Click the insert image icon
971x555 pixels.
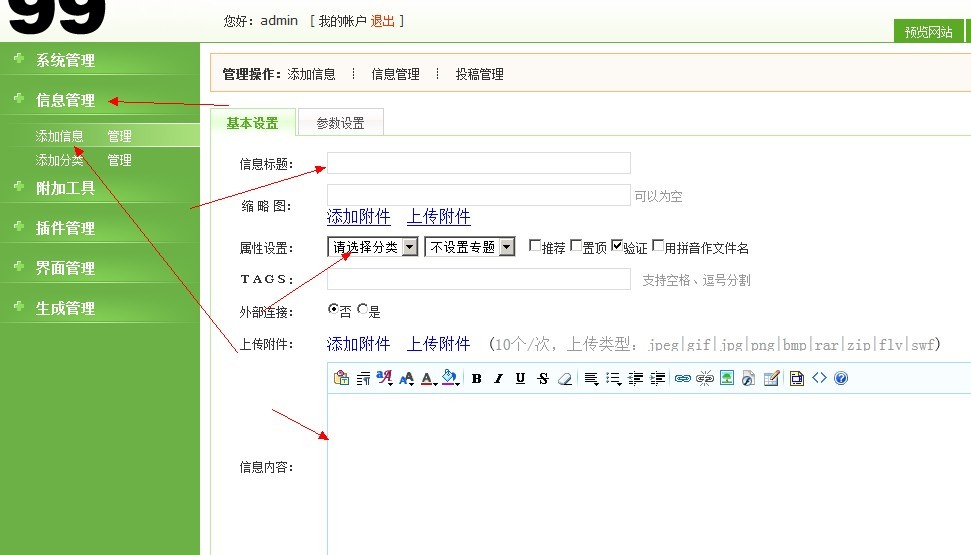[727, 378]
